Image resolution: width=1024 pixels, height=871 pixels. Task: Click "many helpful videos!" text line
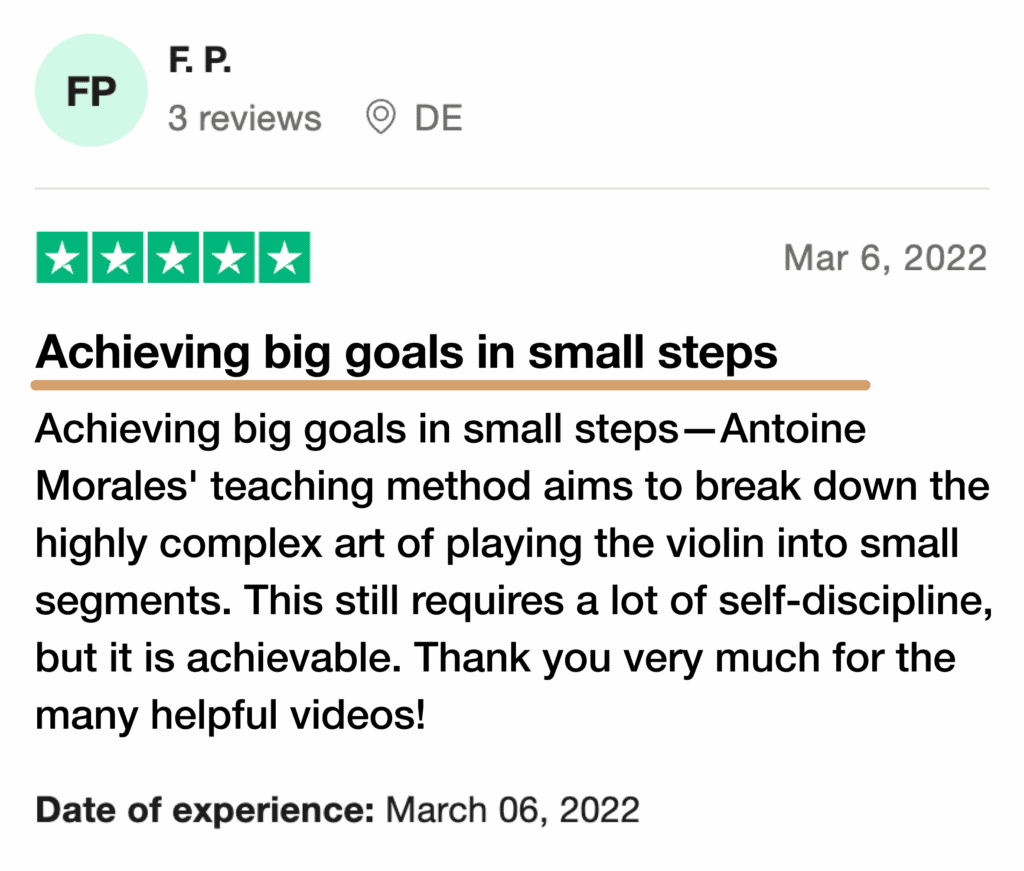230,715
